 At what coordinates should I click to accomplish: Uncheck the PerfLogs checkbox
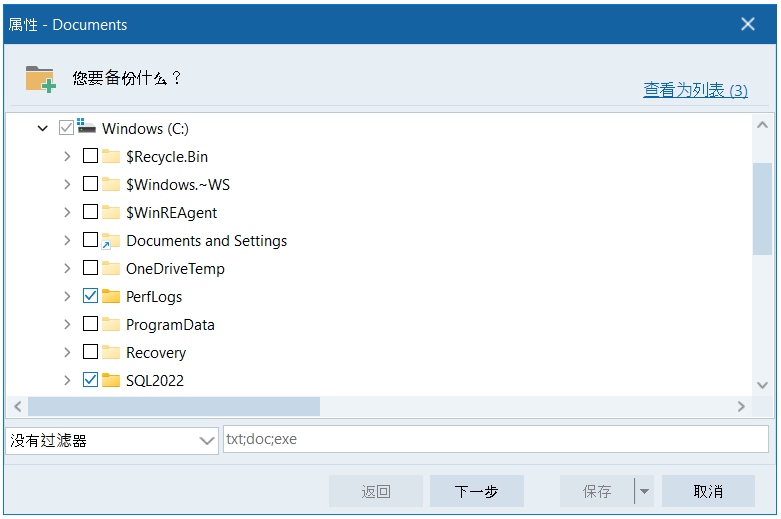point(90,296)
